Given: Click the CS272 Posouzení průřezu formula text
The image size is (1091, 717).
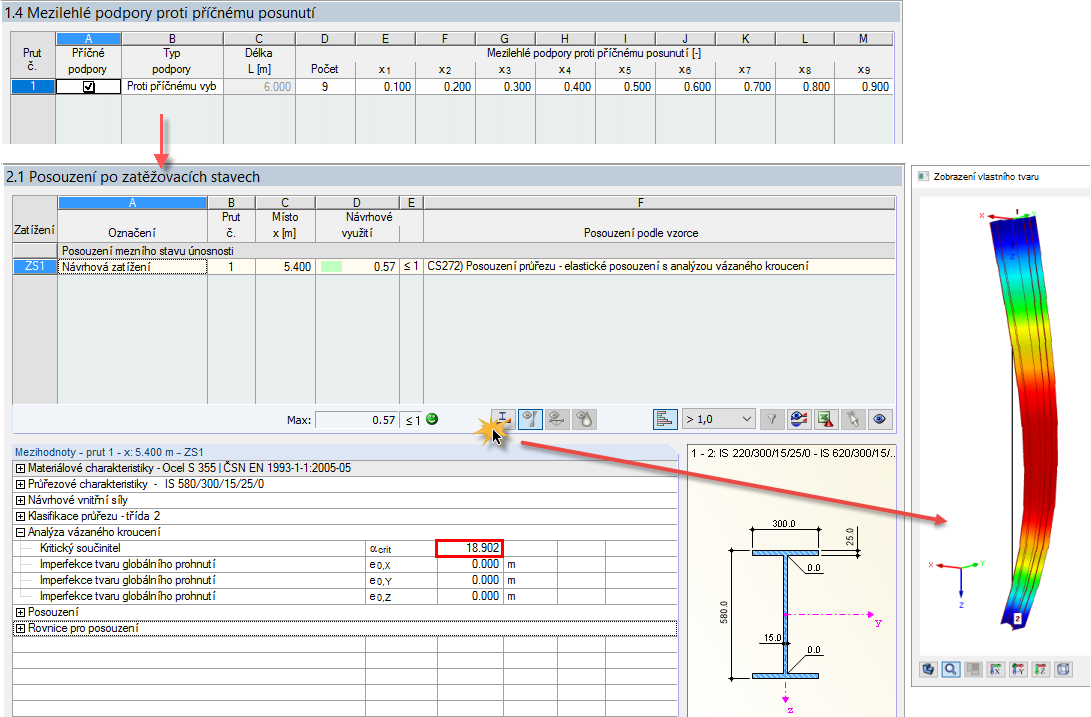Looking at the screenshot, I should point(618,267).
